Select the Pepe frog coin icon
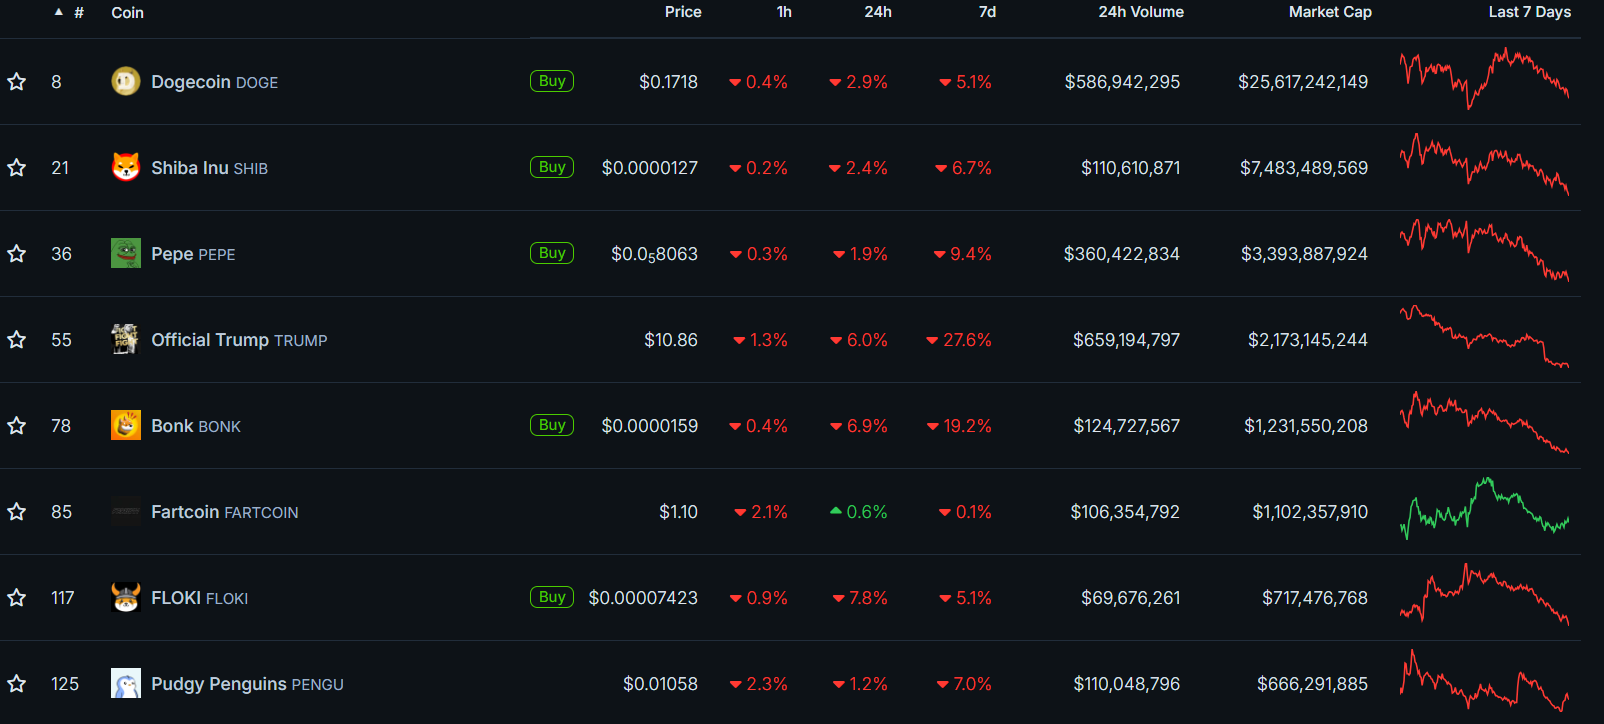 (125, 253)
